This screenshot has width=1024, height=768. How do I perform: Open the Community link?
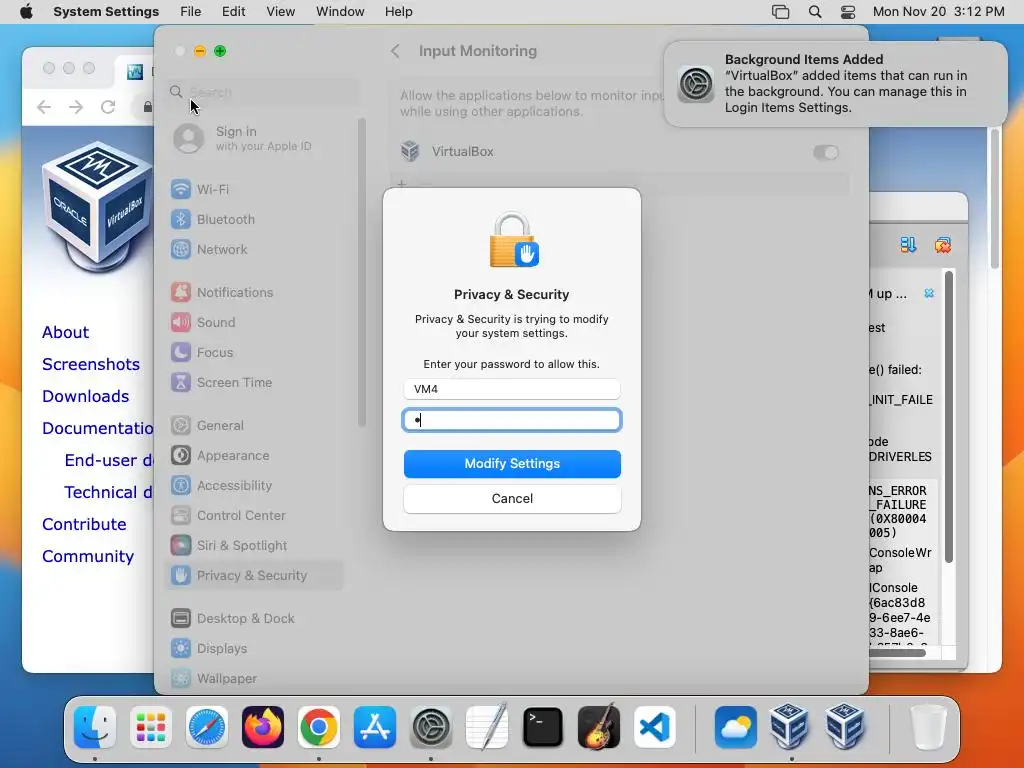(88, 556)
